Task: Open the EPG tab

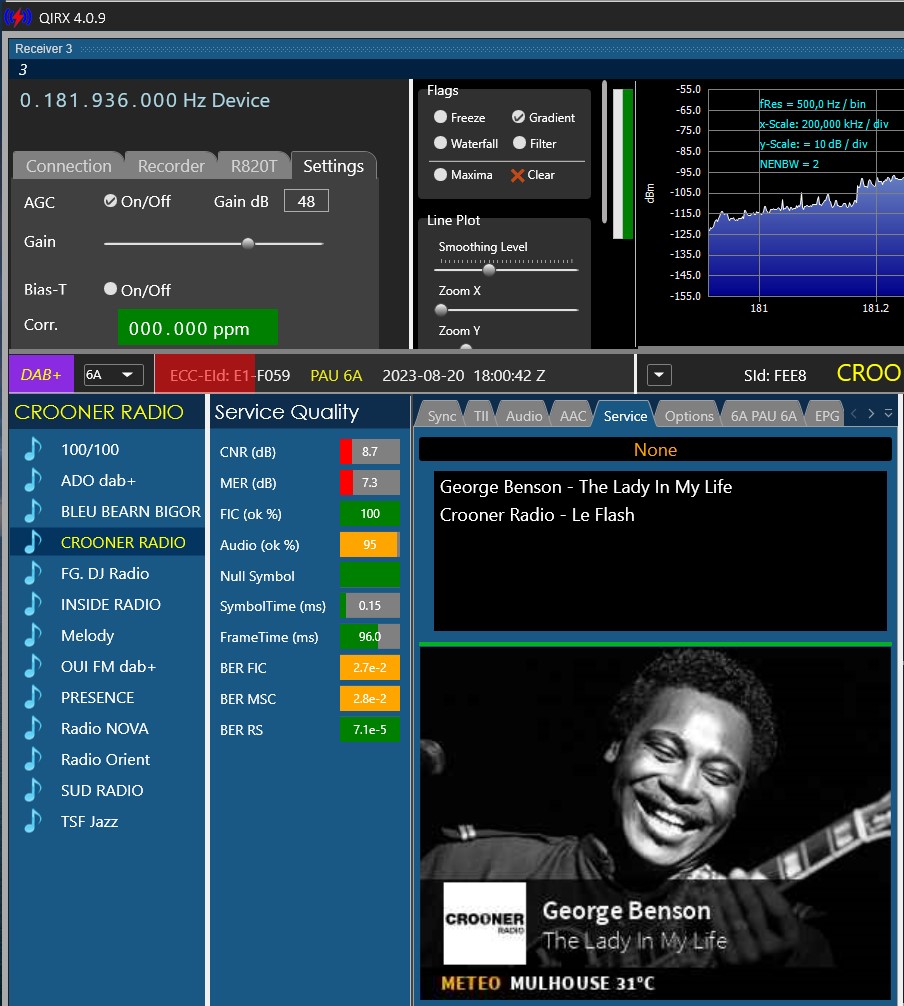Action: click(x=826, y=416)
